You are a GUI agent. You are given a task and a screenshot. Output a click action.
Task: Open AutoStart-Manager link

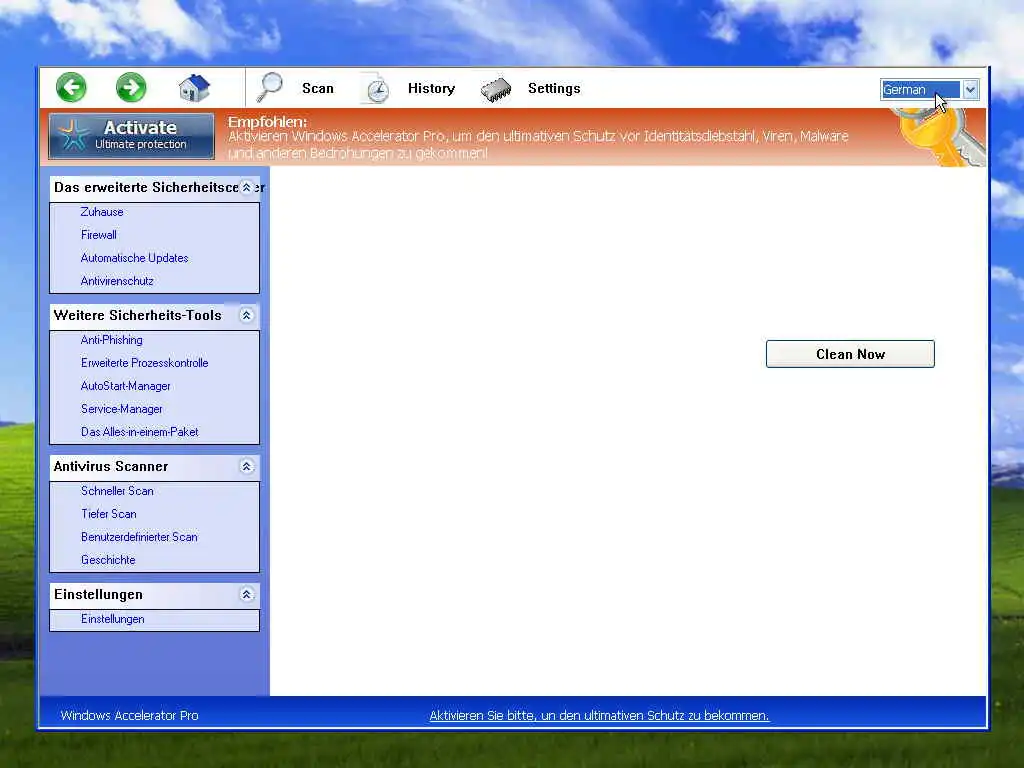pyautogui.click(x=125, y=386)
